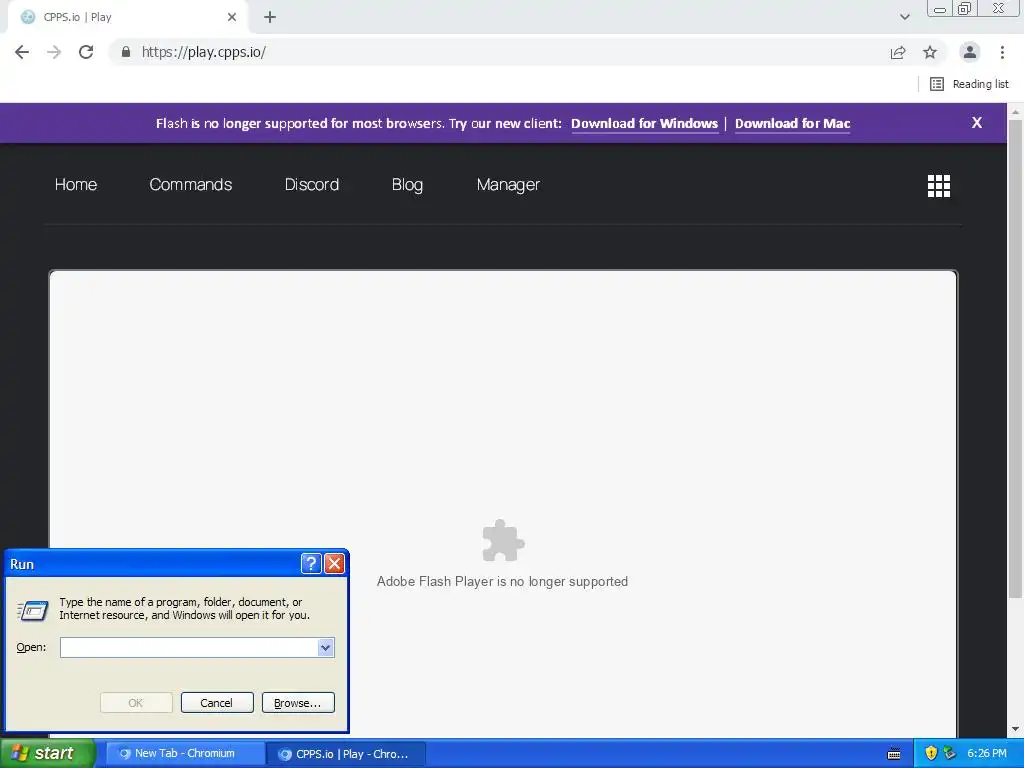Switch to CPPS.io Play taskbar item

[x=346, y=754]
